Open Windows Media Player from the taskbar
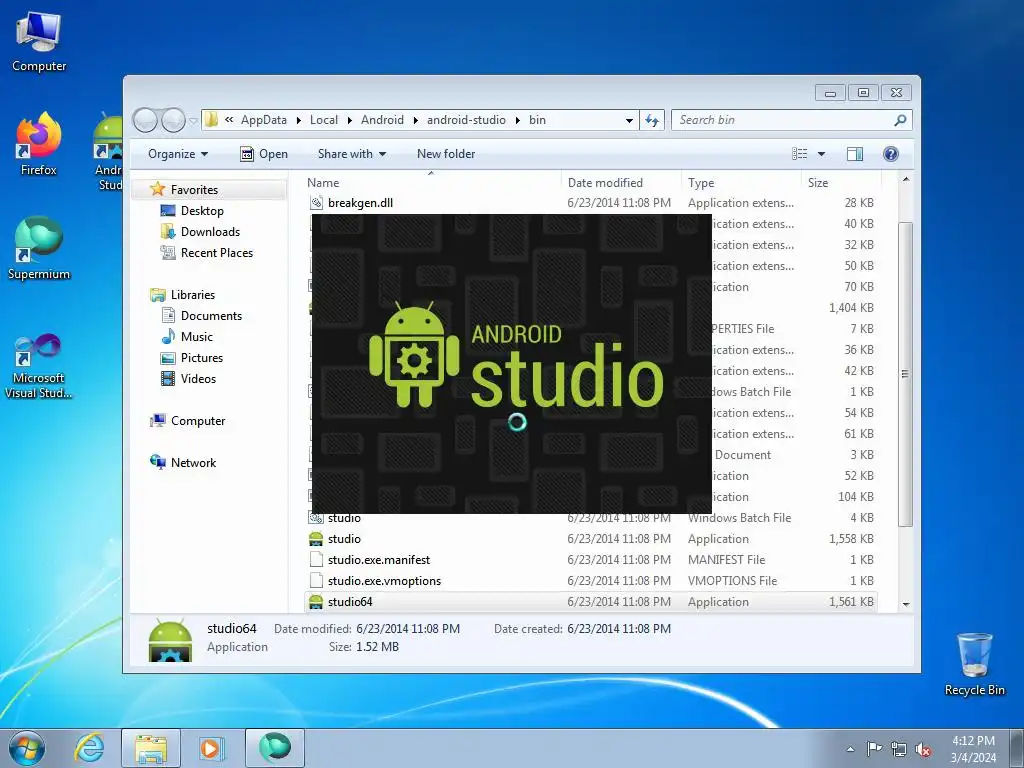 click(x=212, y=748)
